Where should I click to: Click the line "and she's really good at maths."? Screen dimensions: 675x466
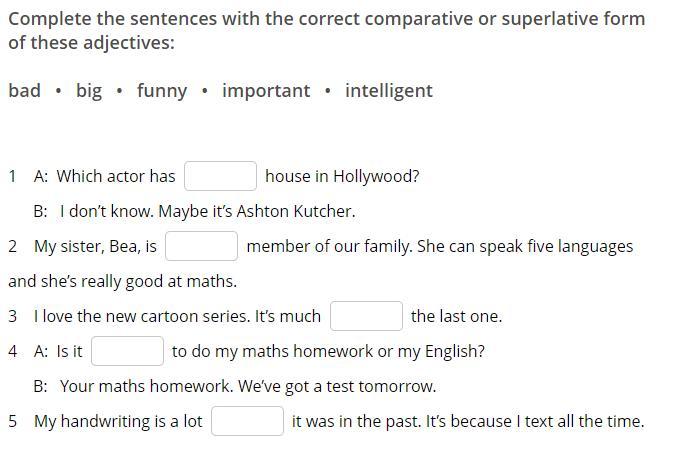122,281
